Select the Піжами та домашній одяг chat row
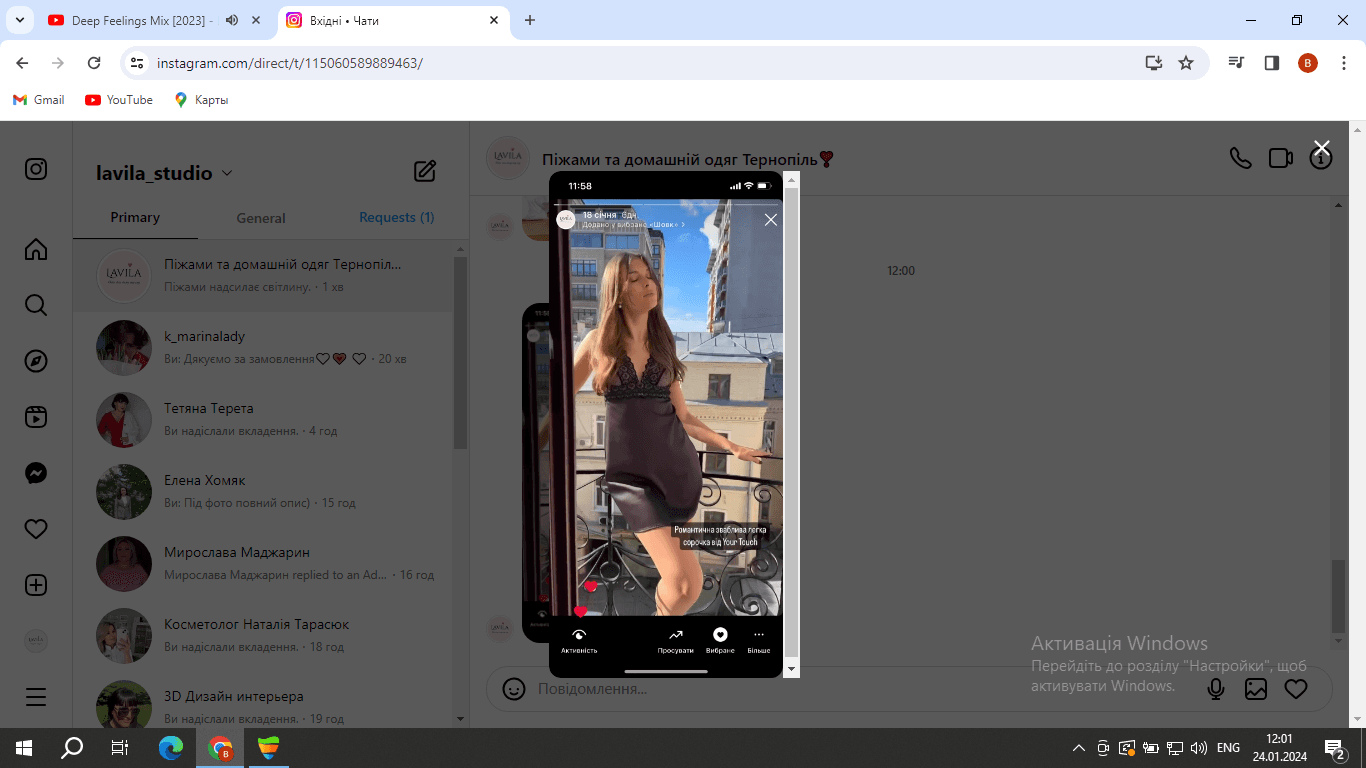 pos(263,275)
